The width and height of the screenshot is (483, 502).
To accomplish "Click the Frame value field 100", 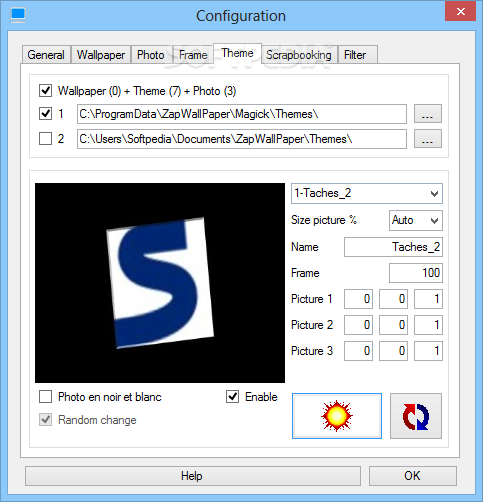I will [416, 273].
